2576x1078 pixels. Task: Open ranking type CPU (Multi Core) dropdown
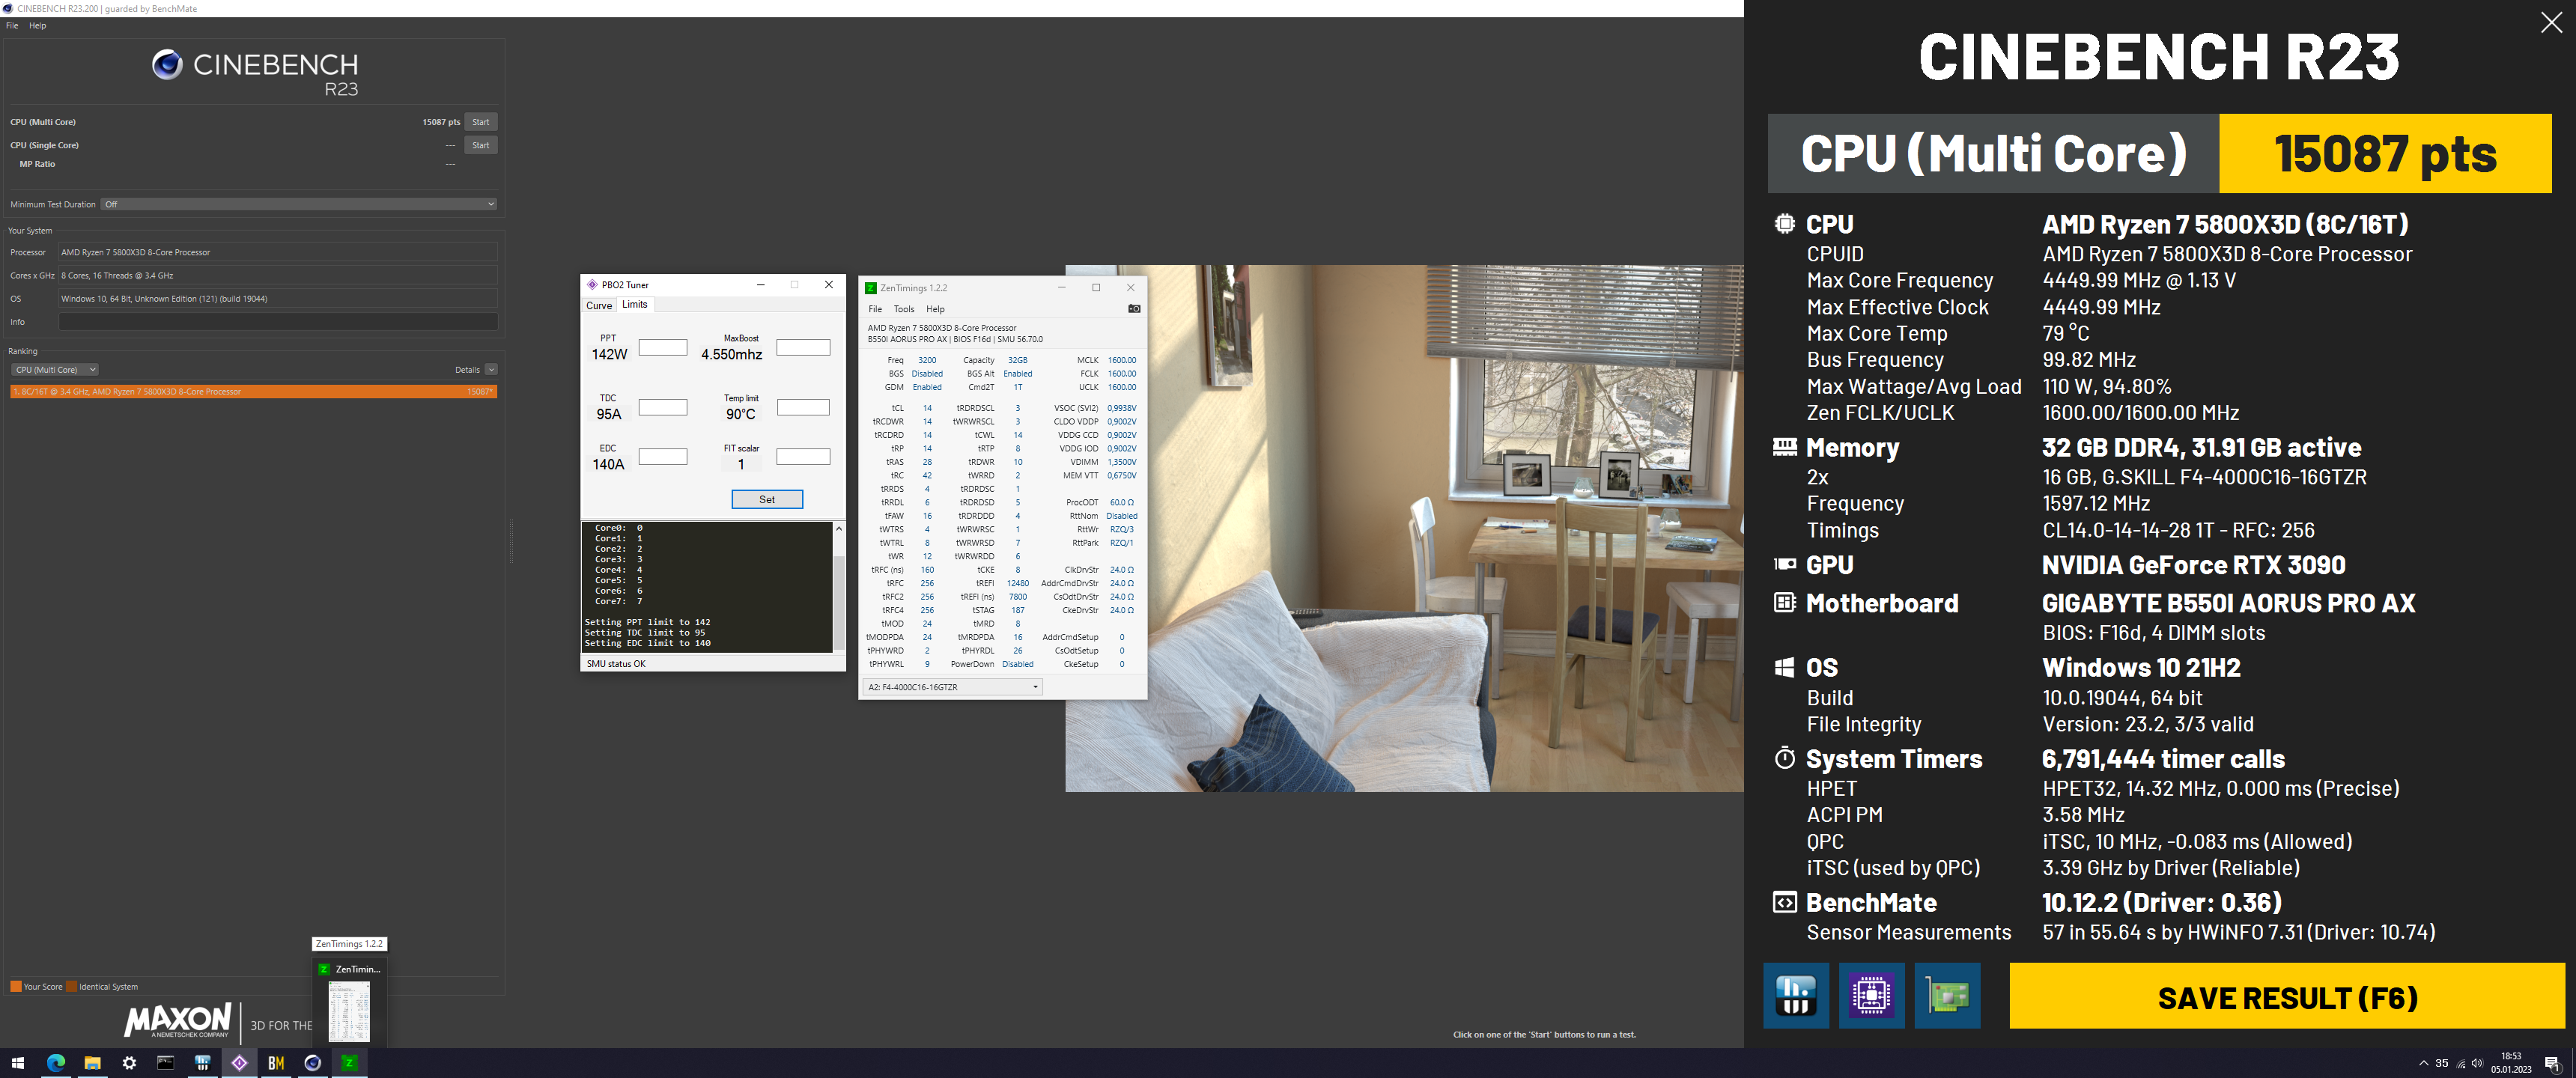[x=56, y=370]
